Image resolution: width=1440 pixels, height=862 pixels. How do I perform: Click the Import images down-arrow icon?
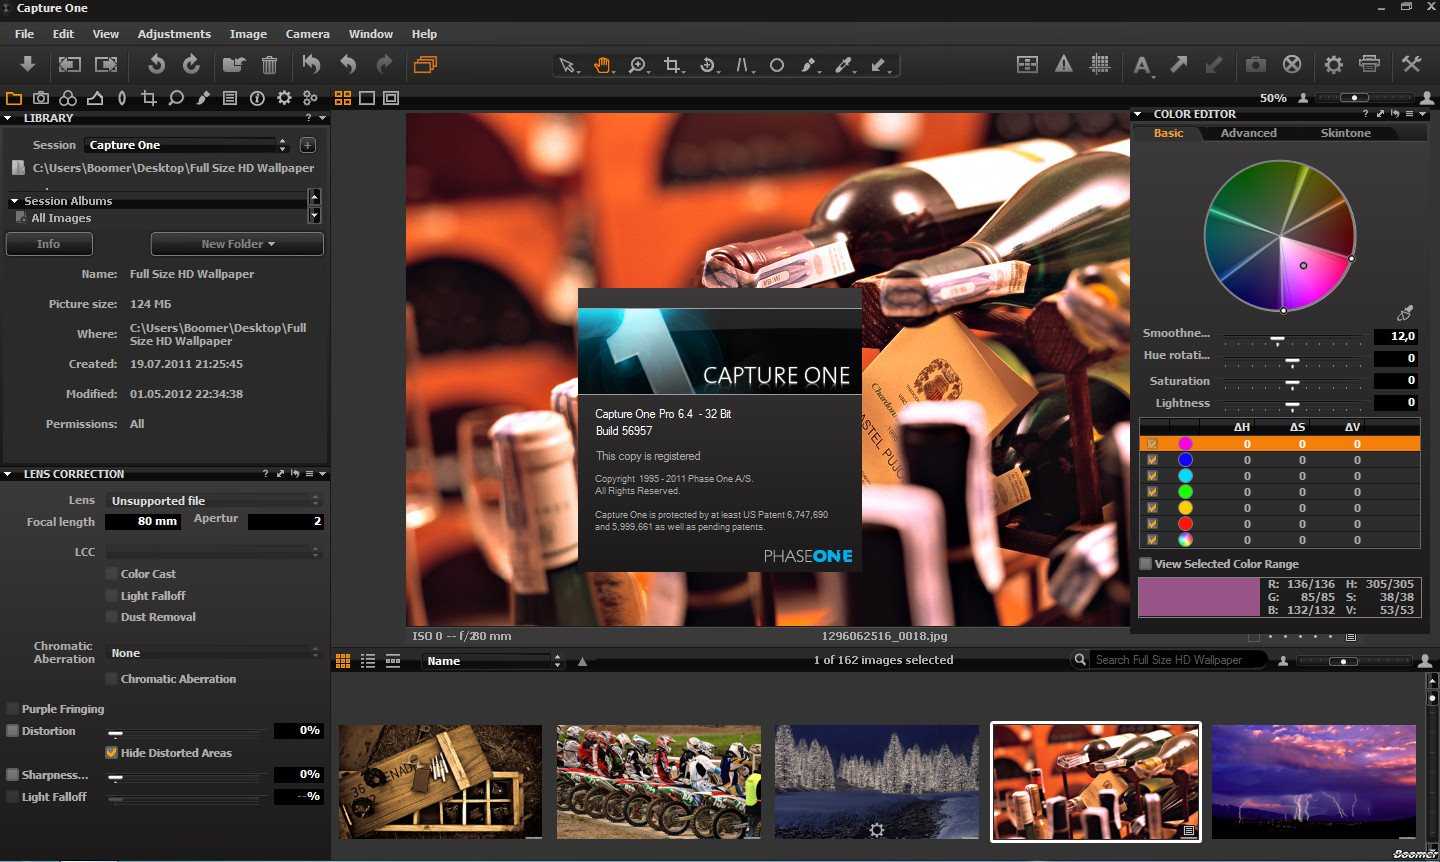coord(27,64)
